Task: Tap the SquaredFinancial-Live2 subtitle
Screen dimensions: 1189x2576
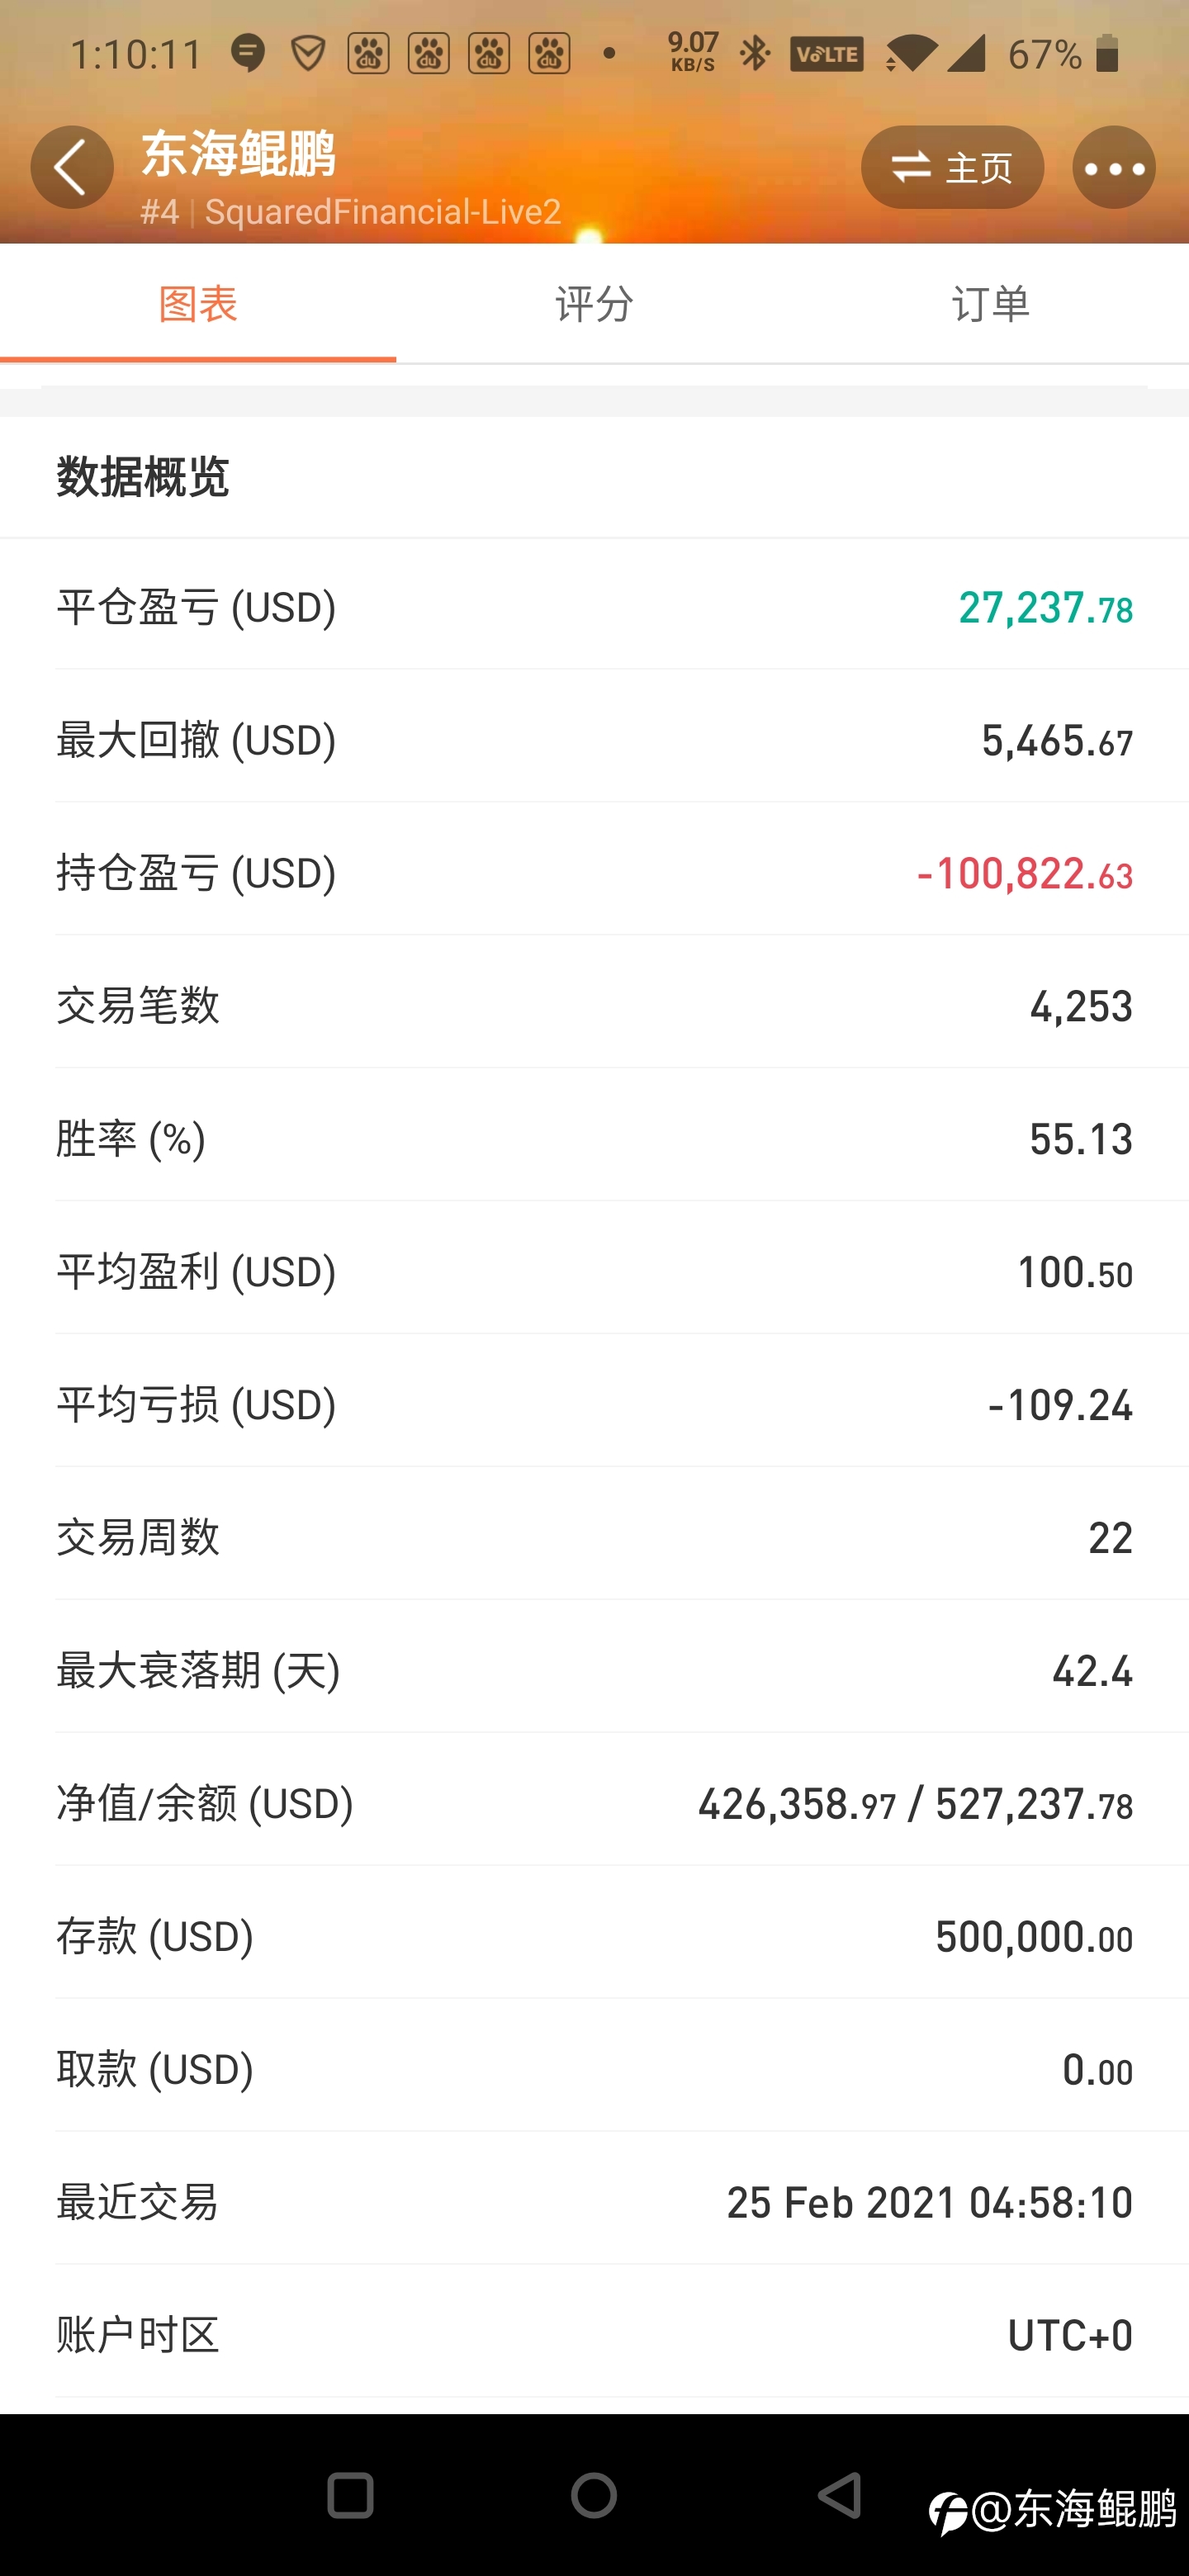Action: (x=383, y=211)
